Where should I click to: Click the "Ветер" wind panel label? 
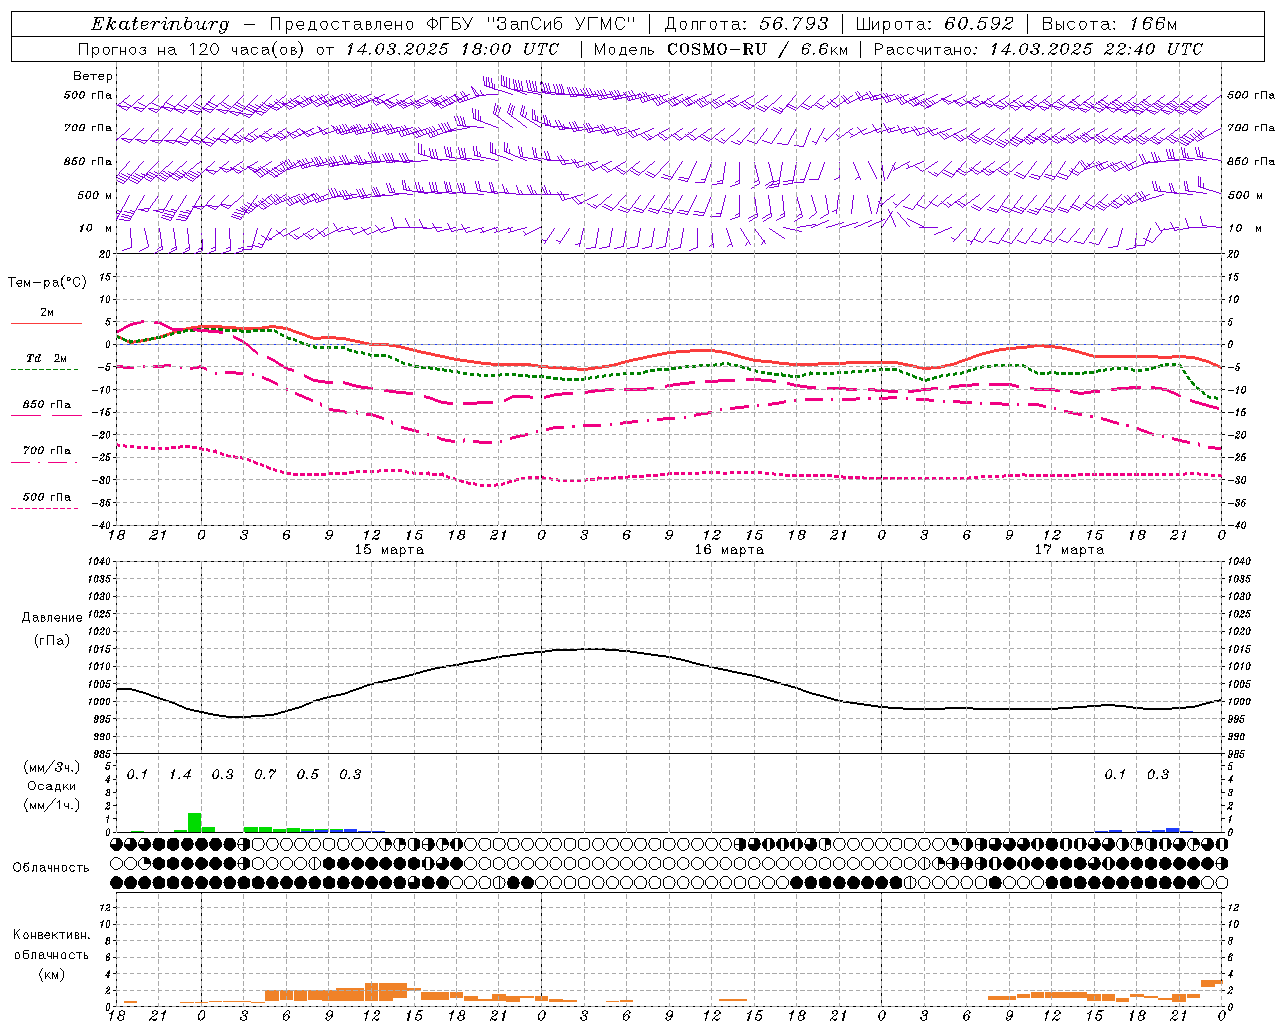[x=93, y=76]
